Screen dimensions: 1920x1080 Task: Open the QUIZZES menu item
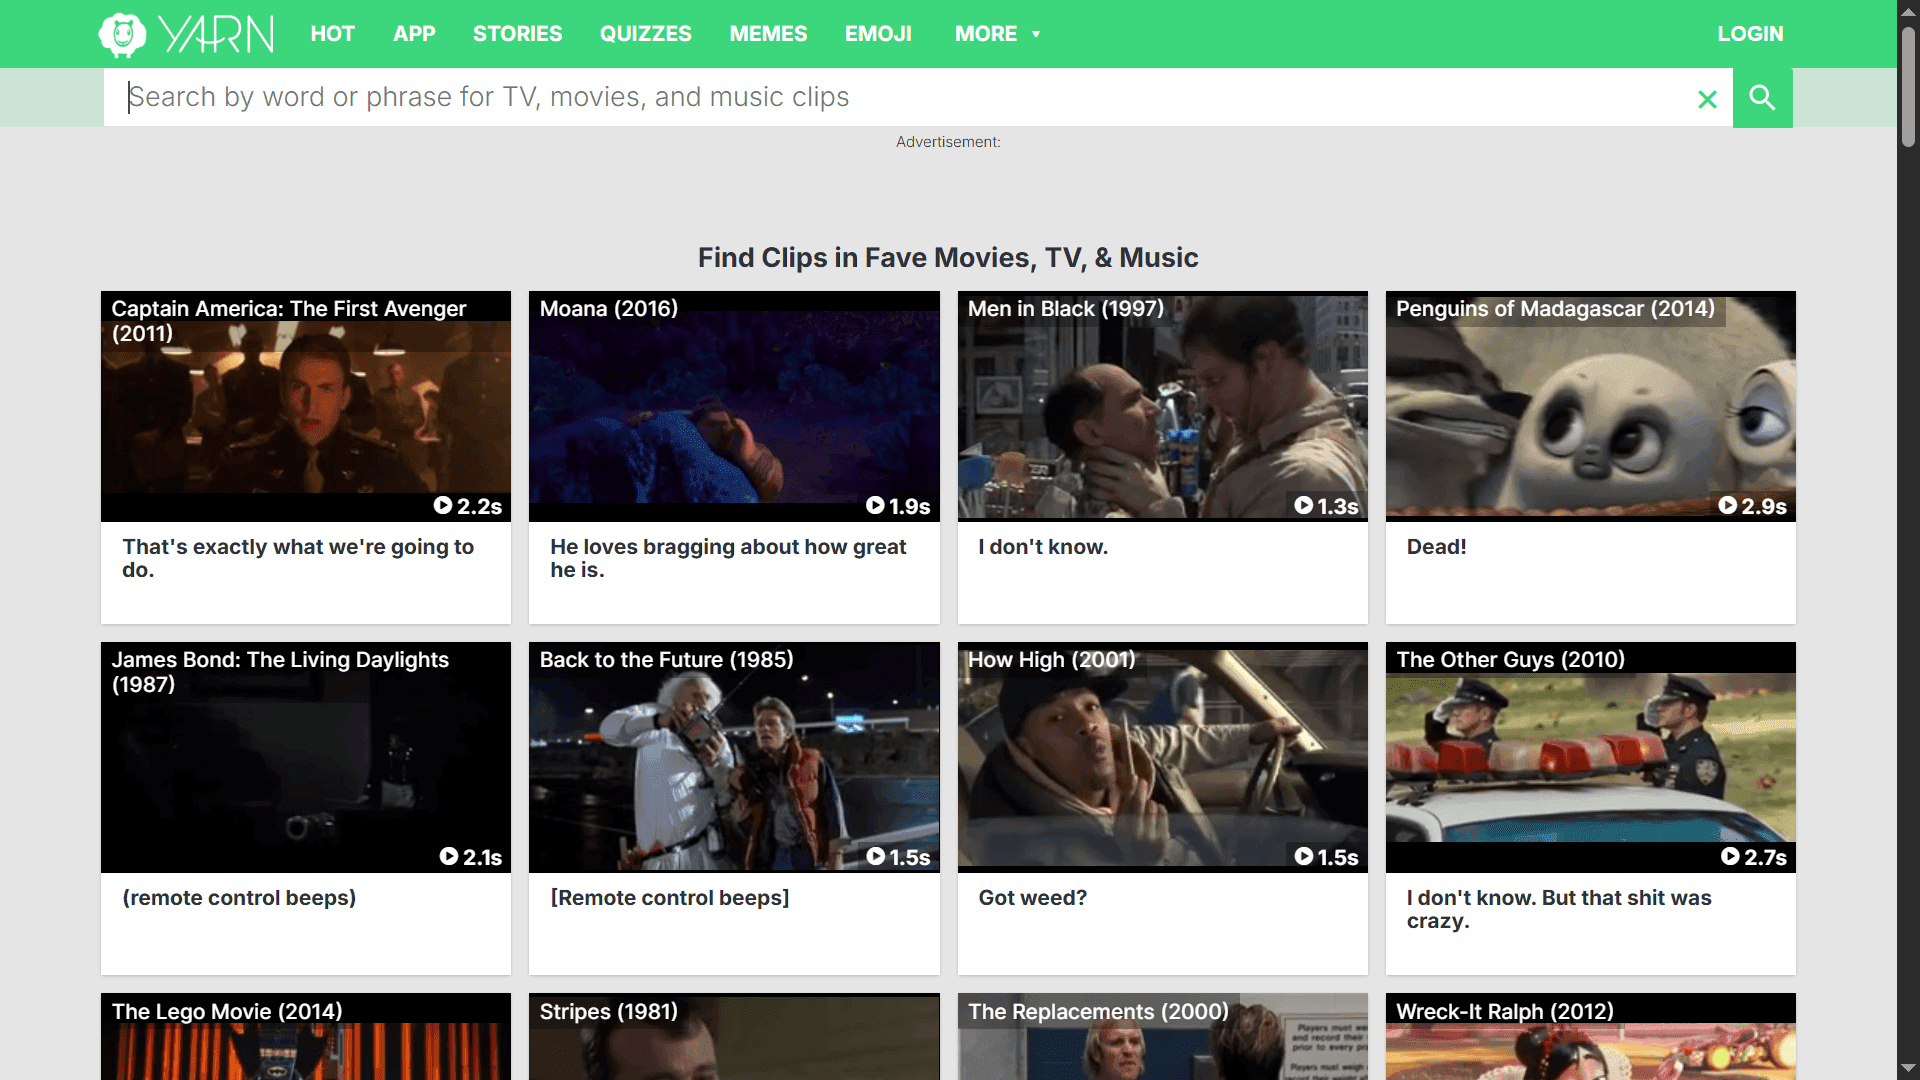[x=645, y=34]
